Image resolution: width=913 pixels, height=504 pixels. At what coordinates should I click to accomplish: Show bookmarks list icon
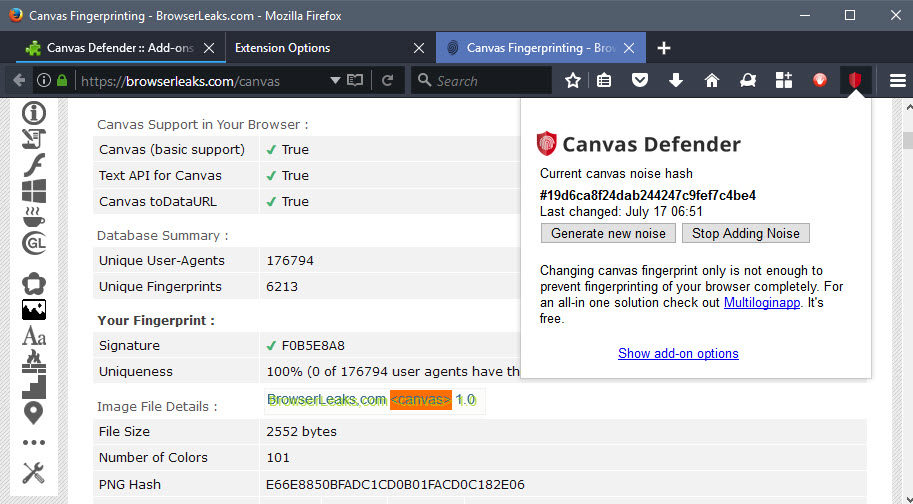click(x=604, y=80)
